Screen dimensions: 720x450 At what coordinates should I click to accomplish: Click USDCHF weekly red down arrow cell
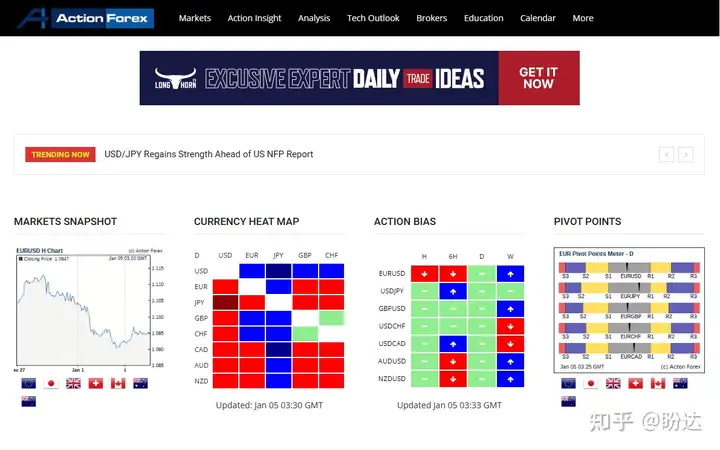click(510, 326)
